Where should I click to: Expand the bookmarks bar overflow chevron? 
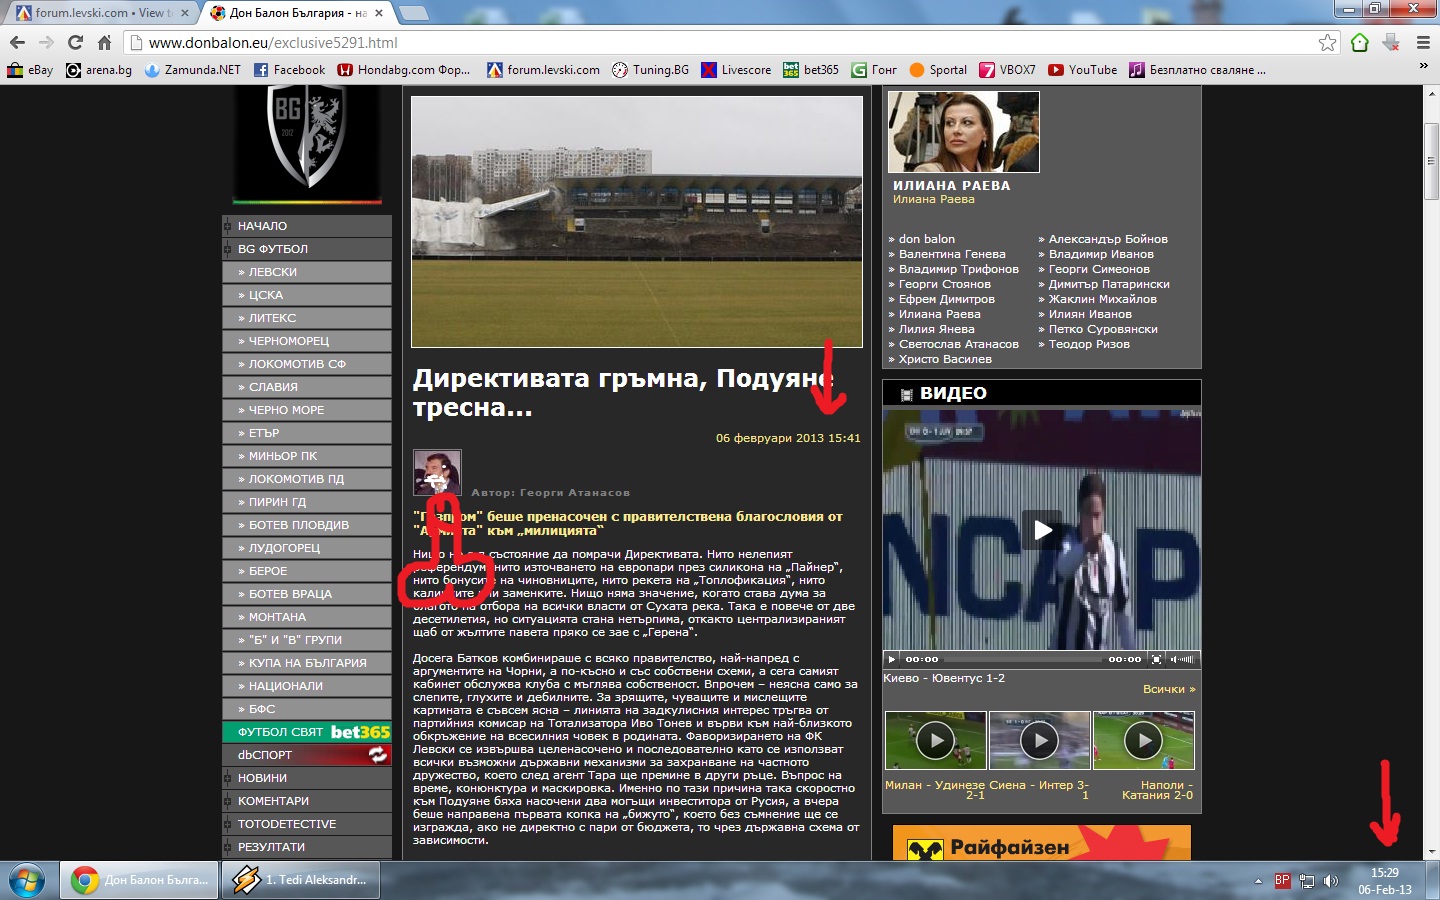point(1423,67)
